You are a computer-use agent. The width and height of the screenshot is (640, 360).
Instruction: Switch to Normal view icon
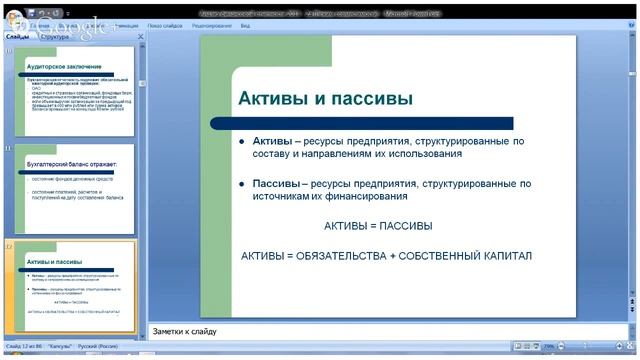tap(518, 346)
